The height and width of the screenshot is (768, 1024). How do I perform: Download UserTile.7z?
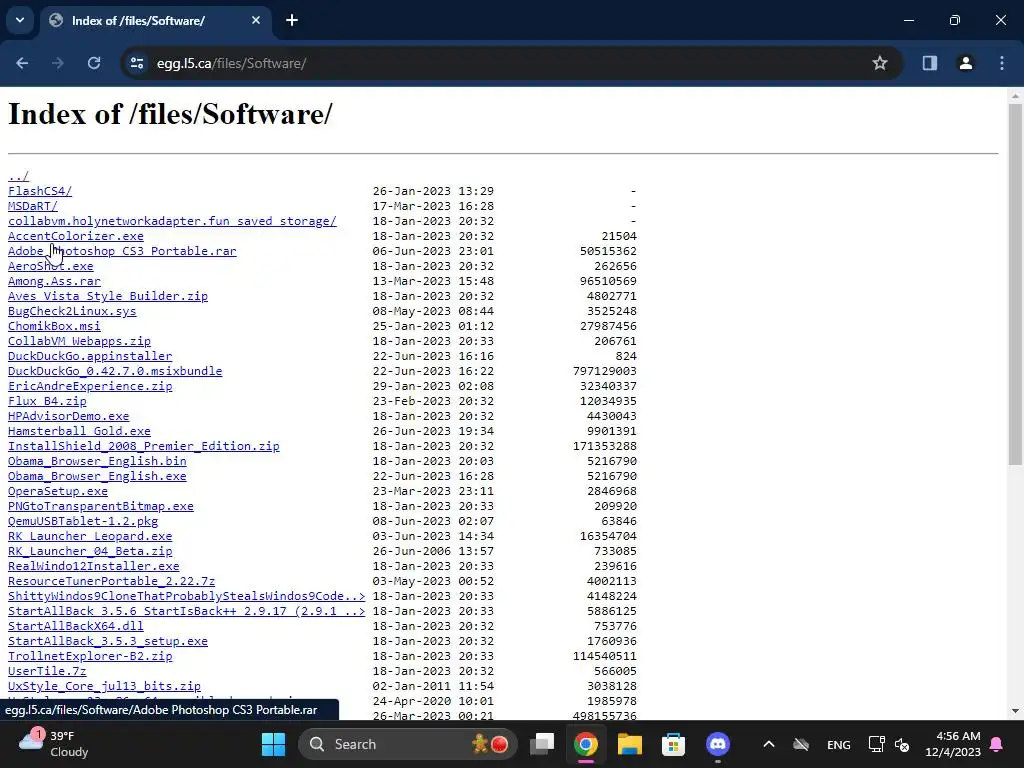pos(47,672)
